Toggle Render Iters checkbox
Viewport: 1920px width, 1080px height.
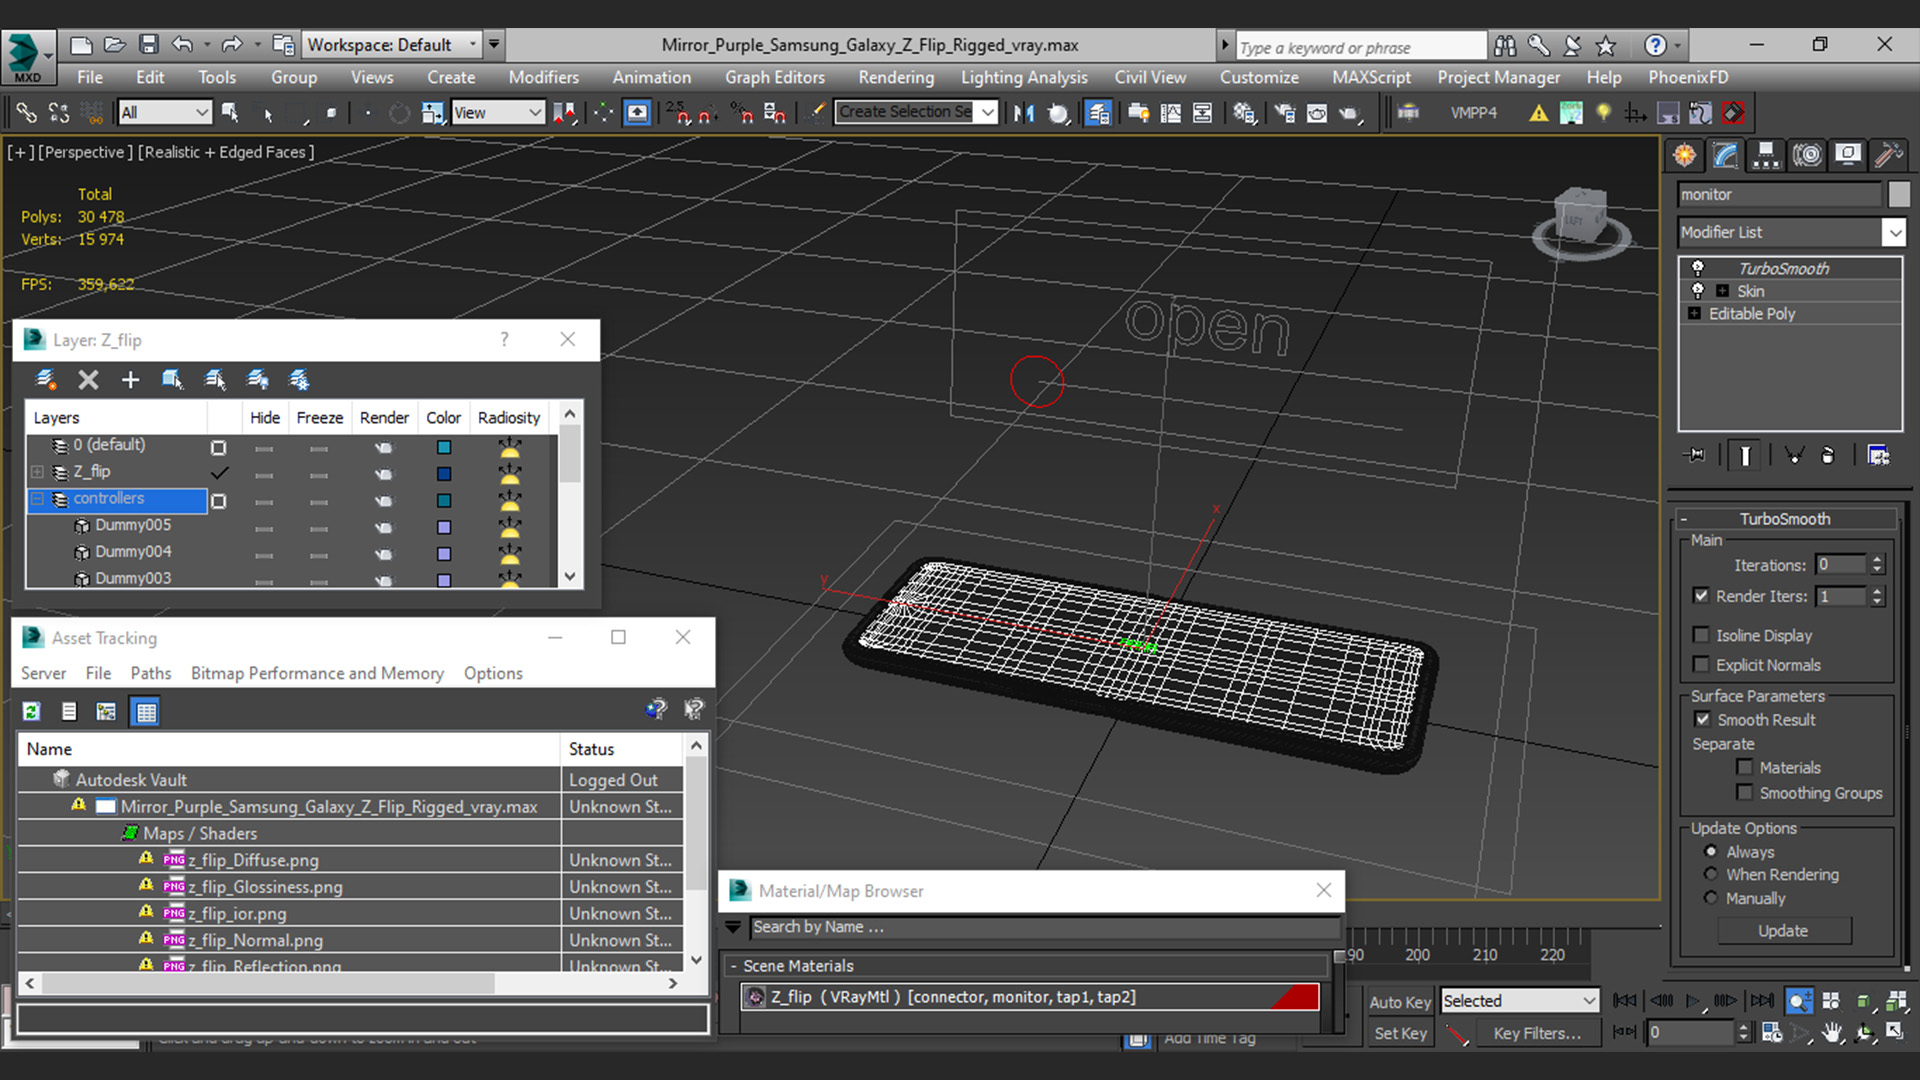1701,595
